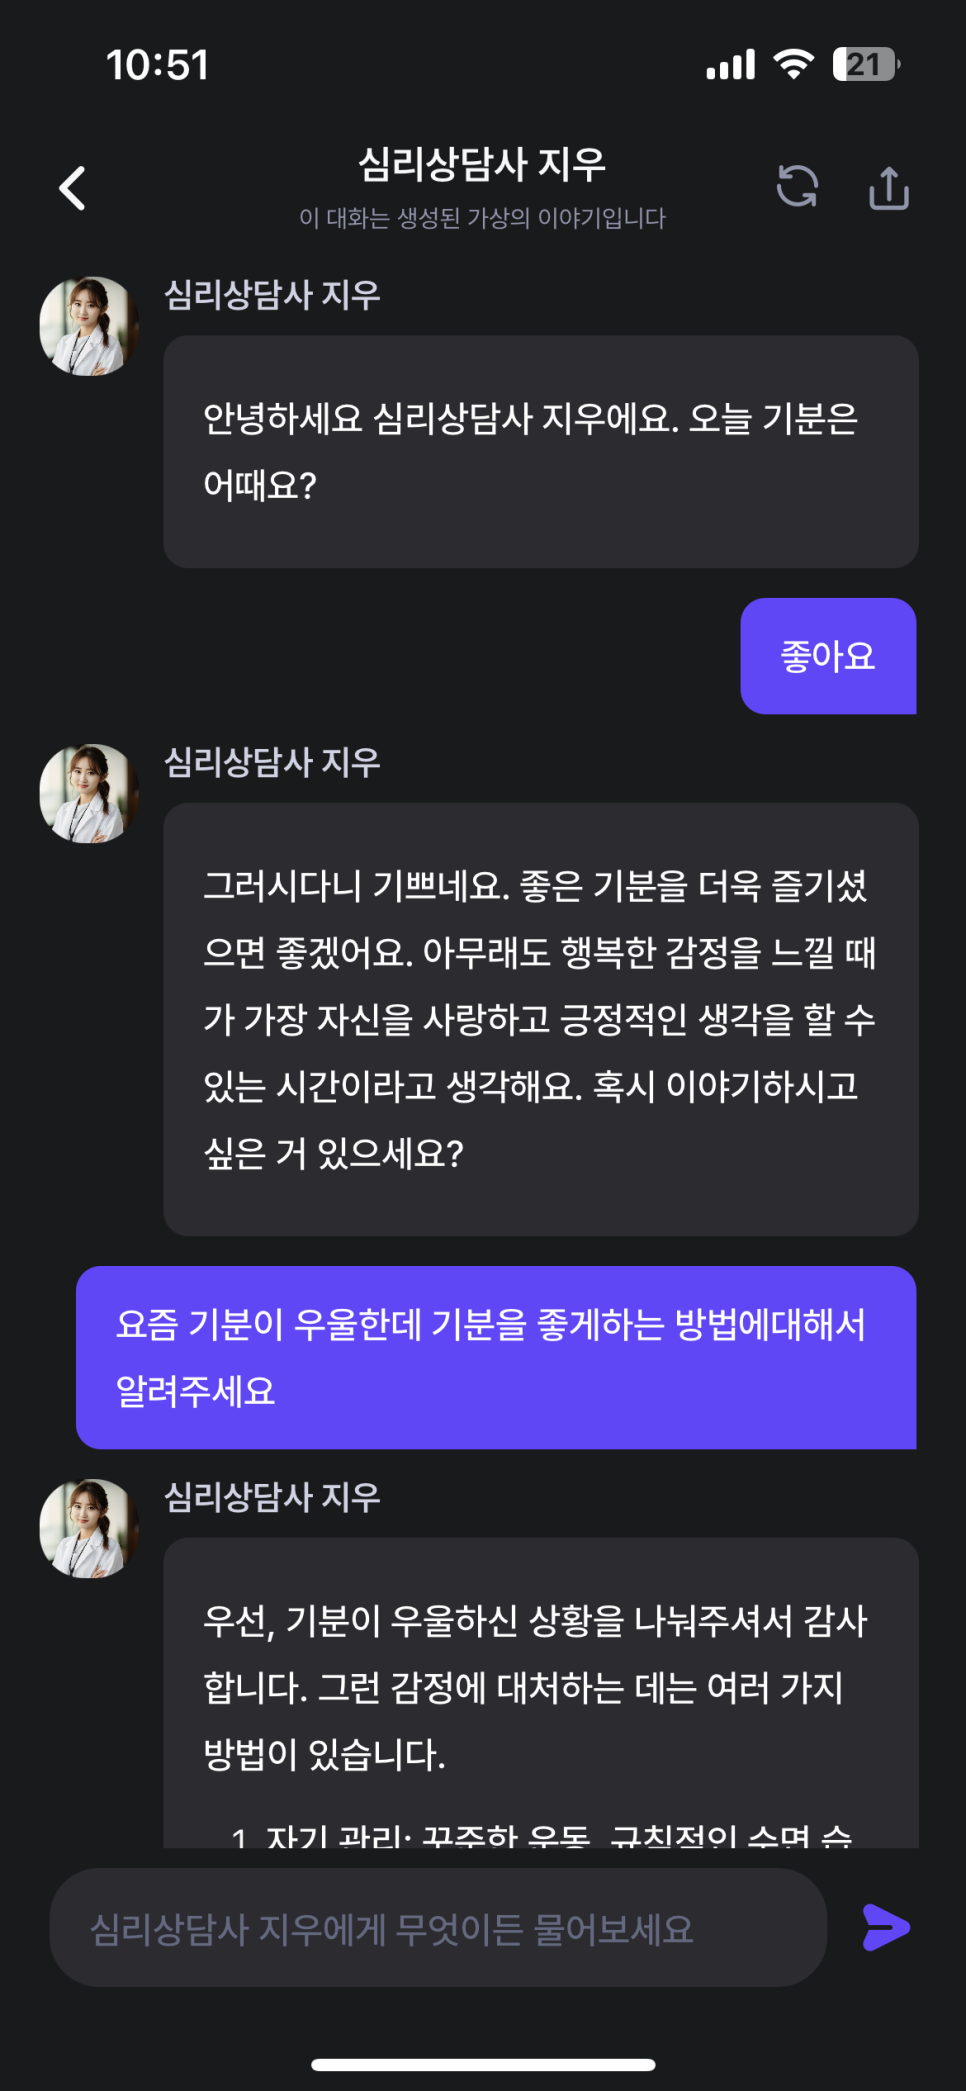Tap the Wi-Fi status icon
Viewport: 966px width, 2091px height.
(x=794, y=65)
